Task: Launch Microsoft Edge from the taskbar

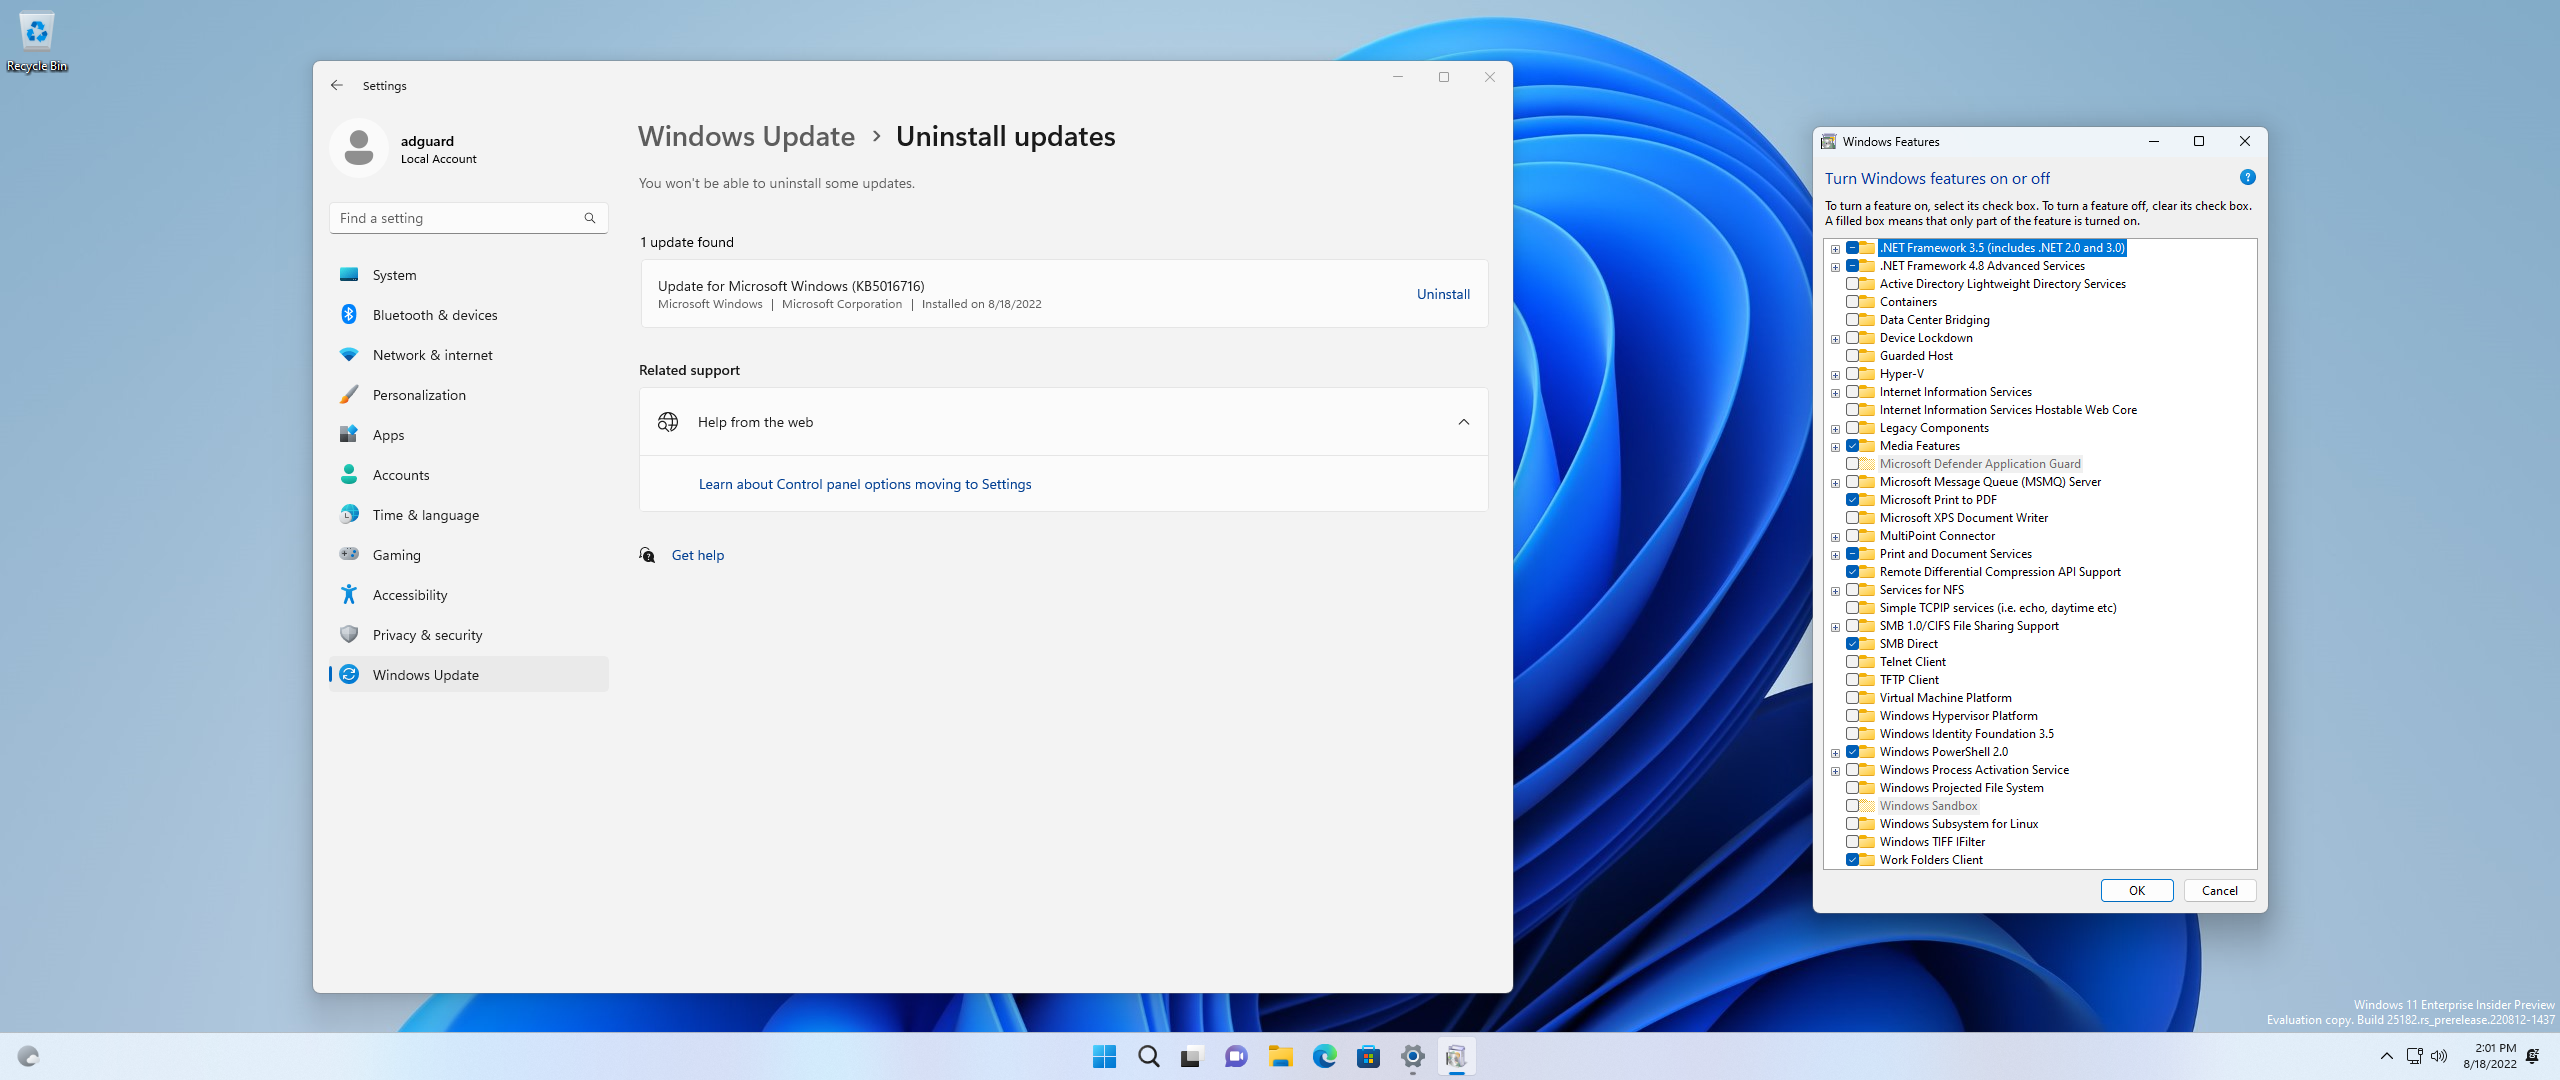Action: [1324, 1057]
